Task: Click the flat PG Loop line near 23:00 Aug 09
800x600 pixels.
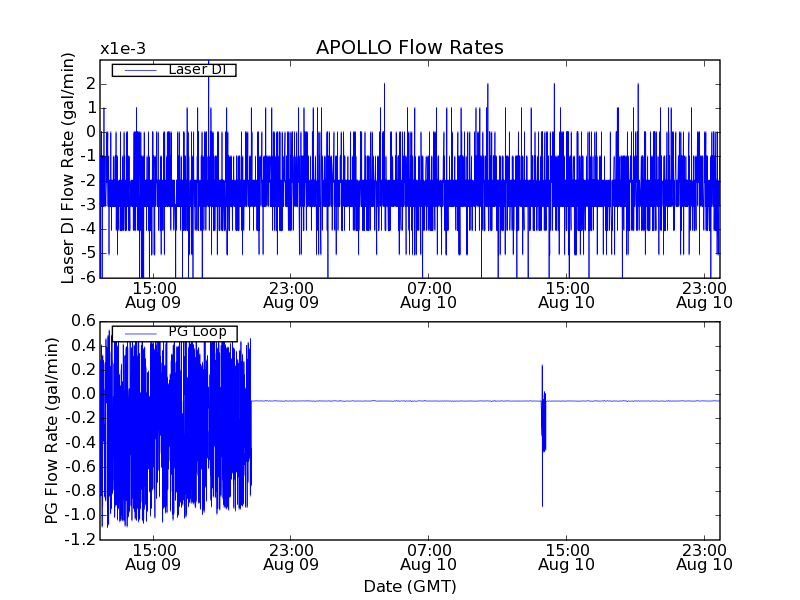Action: [x=290, y=401]
